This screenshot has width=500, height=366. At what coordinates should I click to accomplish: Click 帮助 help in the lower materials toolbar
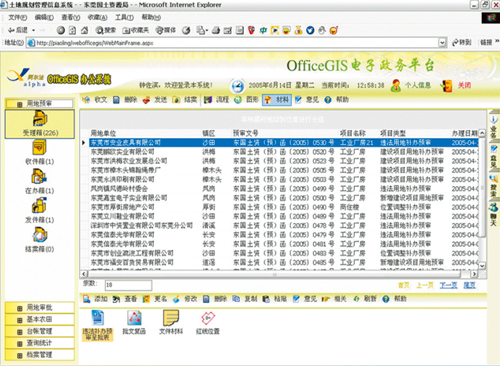pos(394,299)
